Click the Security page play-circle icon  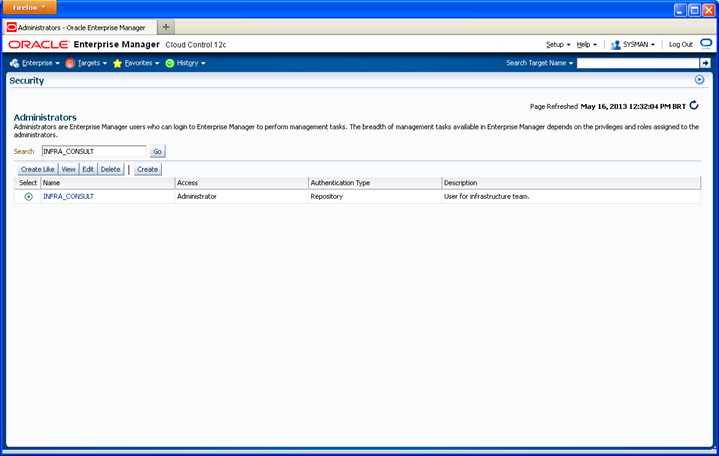point(699,79)
